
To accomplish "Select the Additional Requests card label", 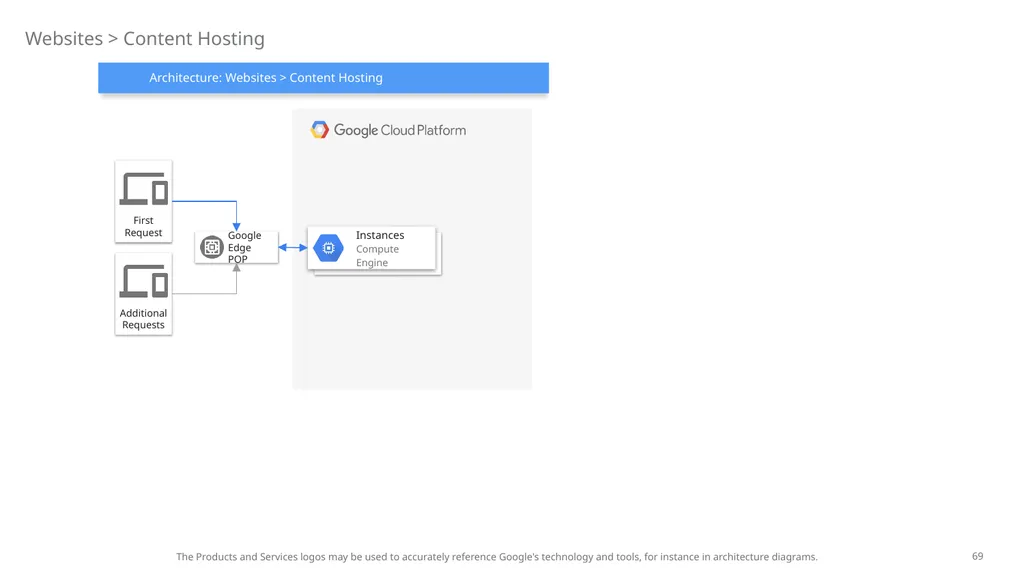I will click(x=143, y=319).
